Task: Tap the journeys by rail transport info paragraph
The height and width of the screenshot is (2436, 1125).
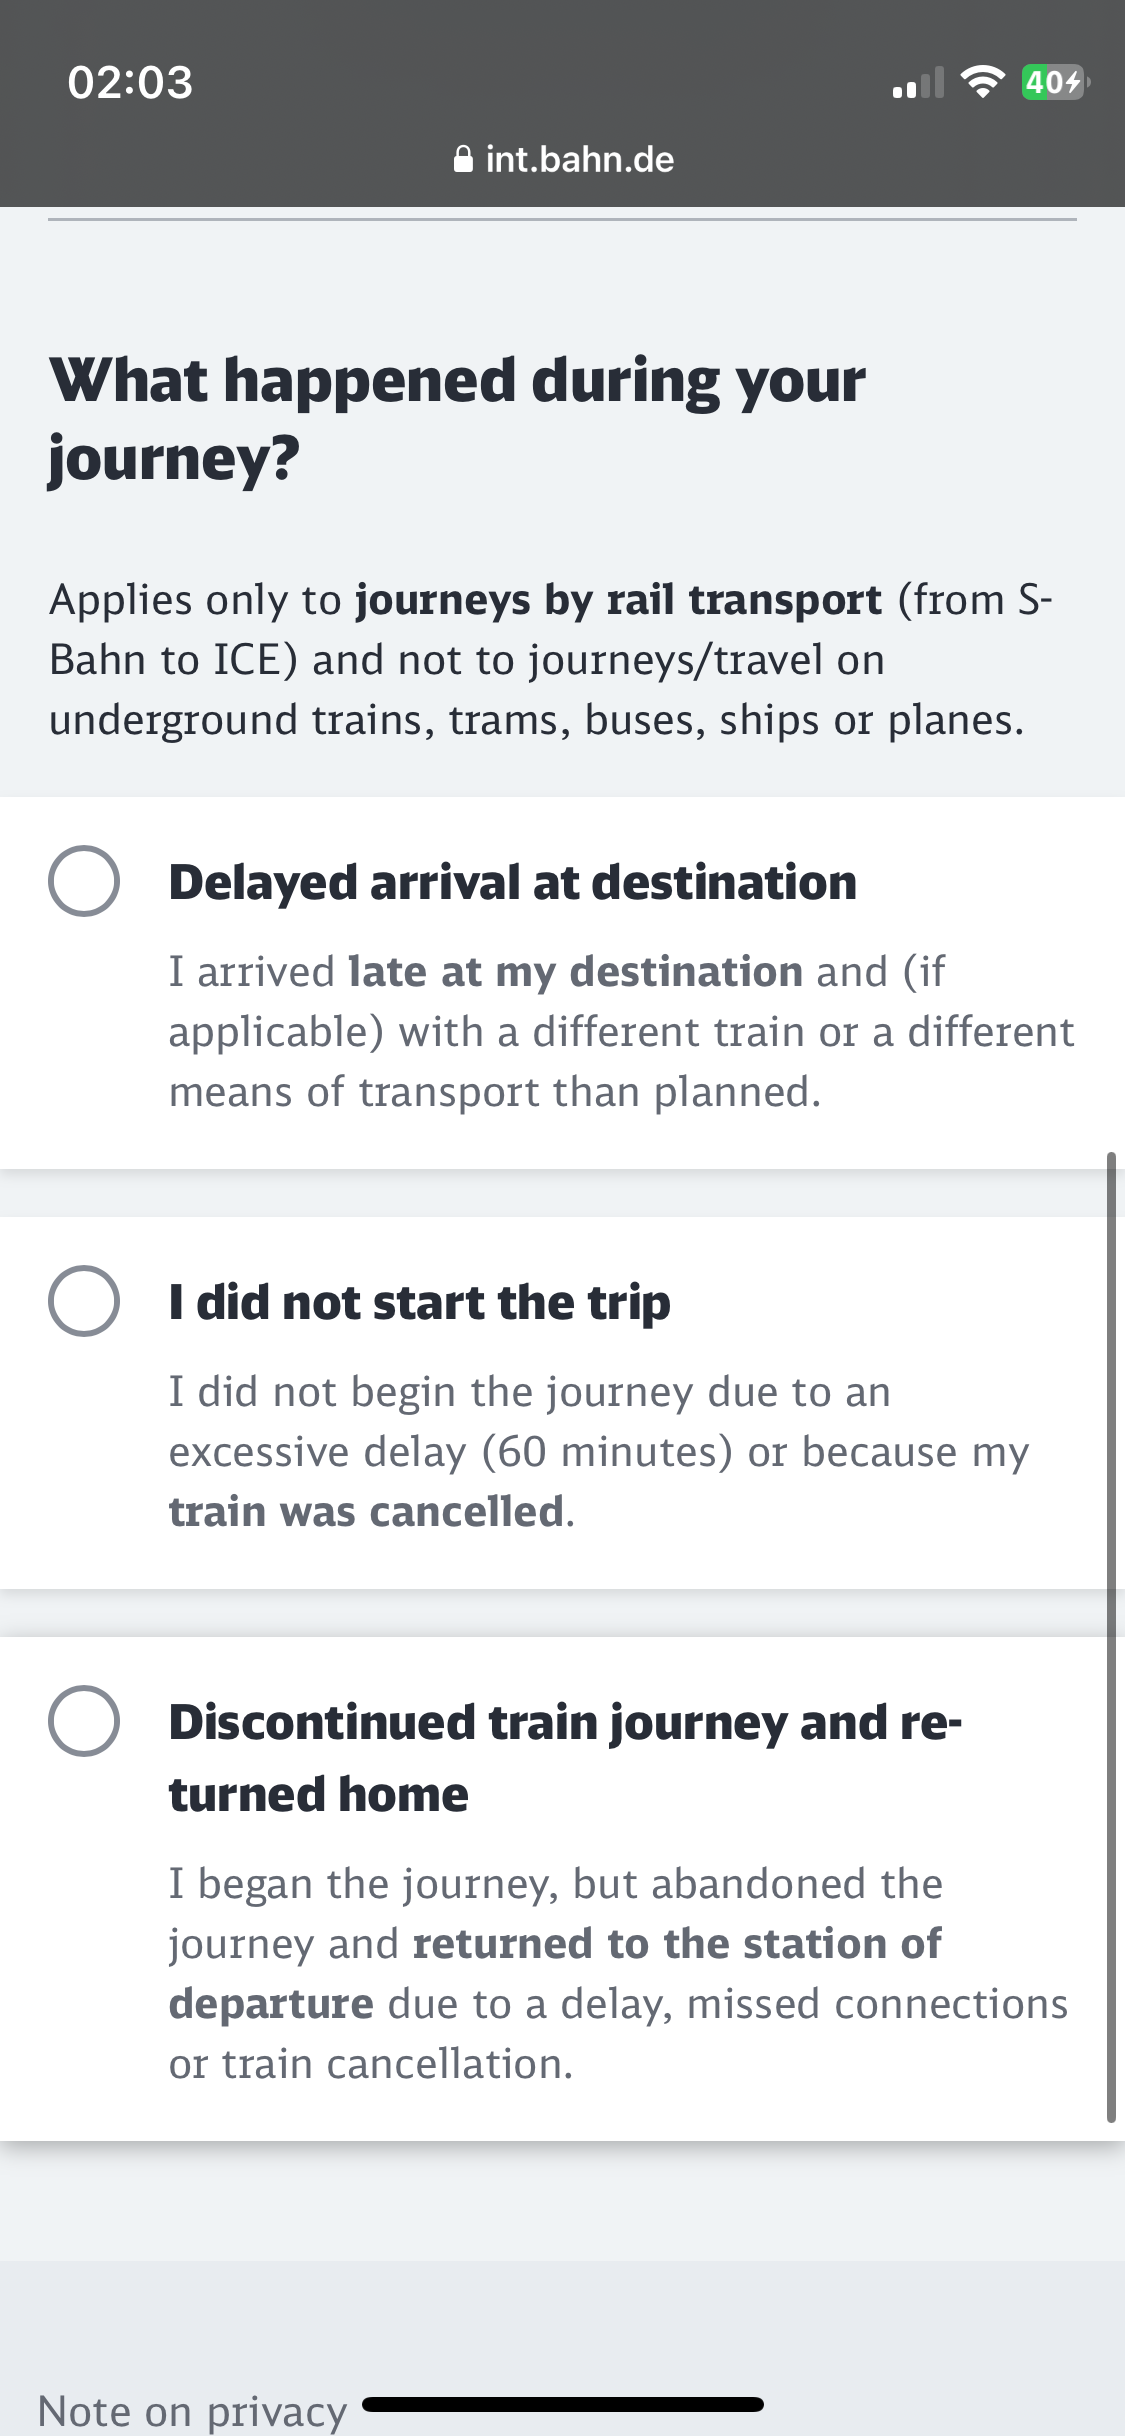Action: [x=550, y=659]
